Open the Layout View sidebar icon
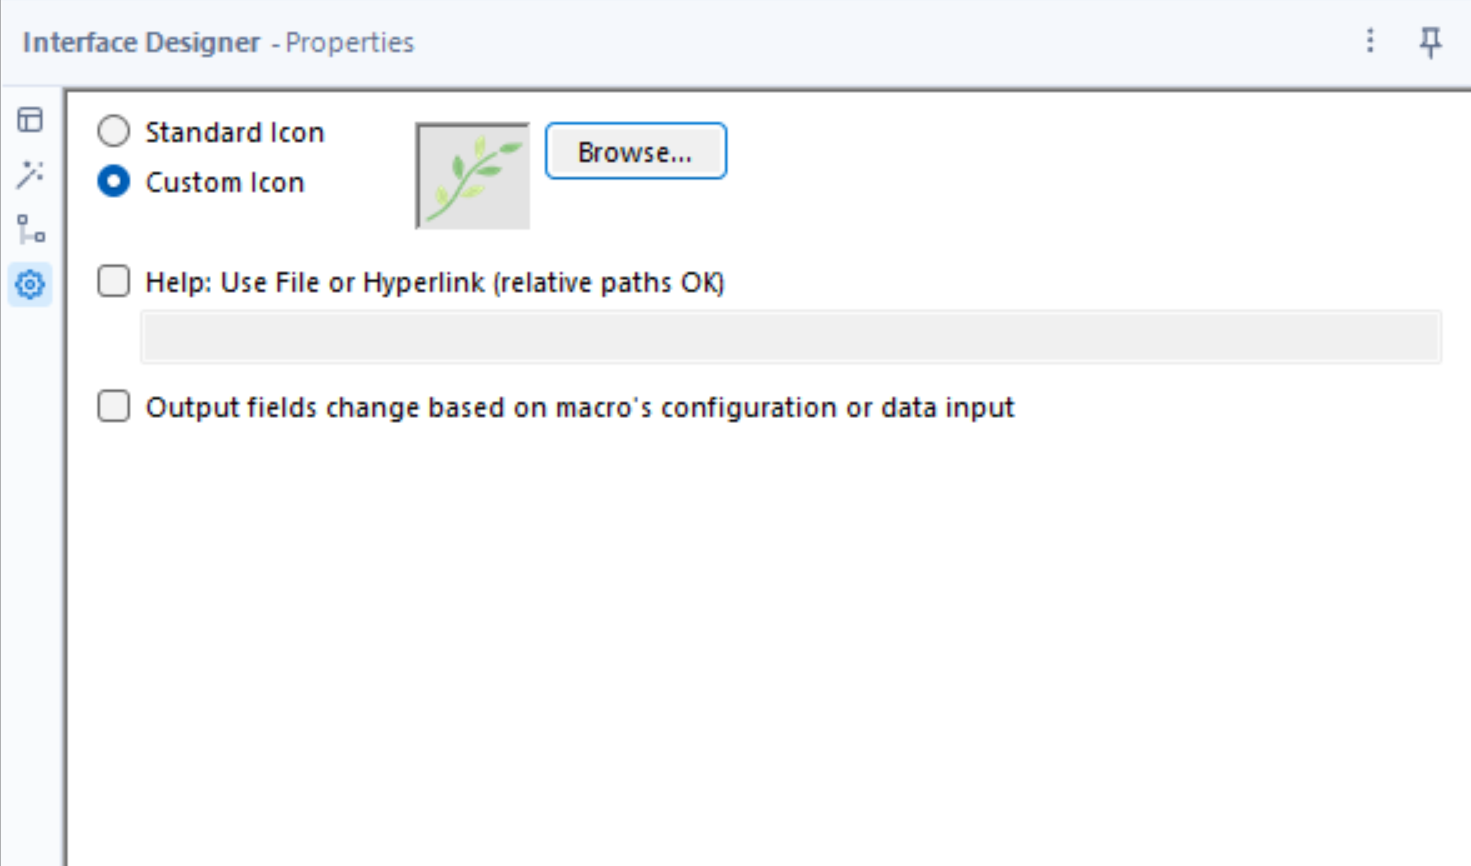This screenshot has height=866, width=1471. tap(30, 120)
